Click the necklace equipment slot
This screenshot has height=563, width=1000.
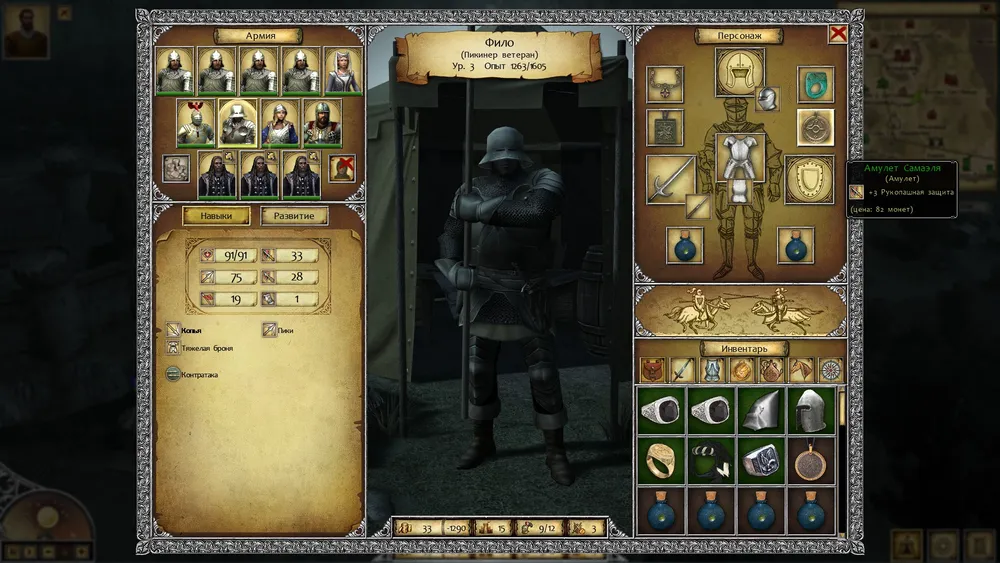665,84
